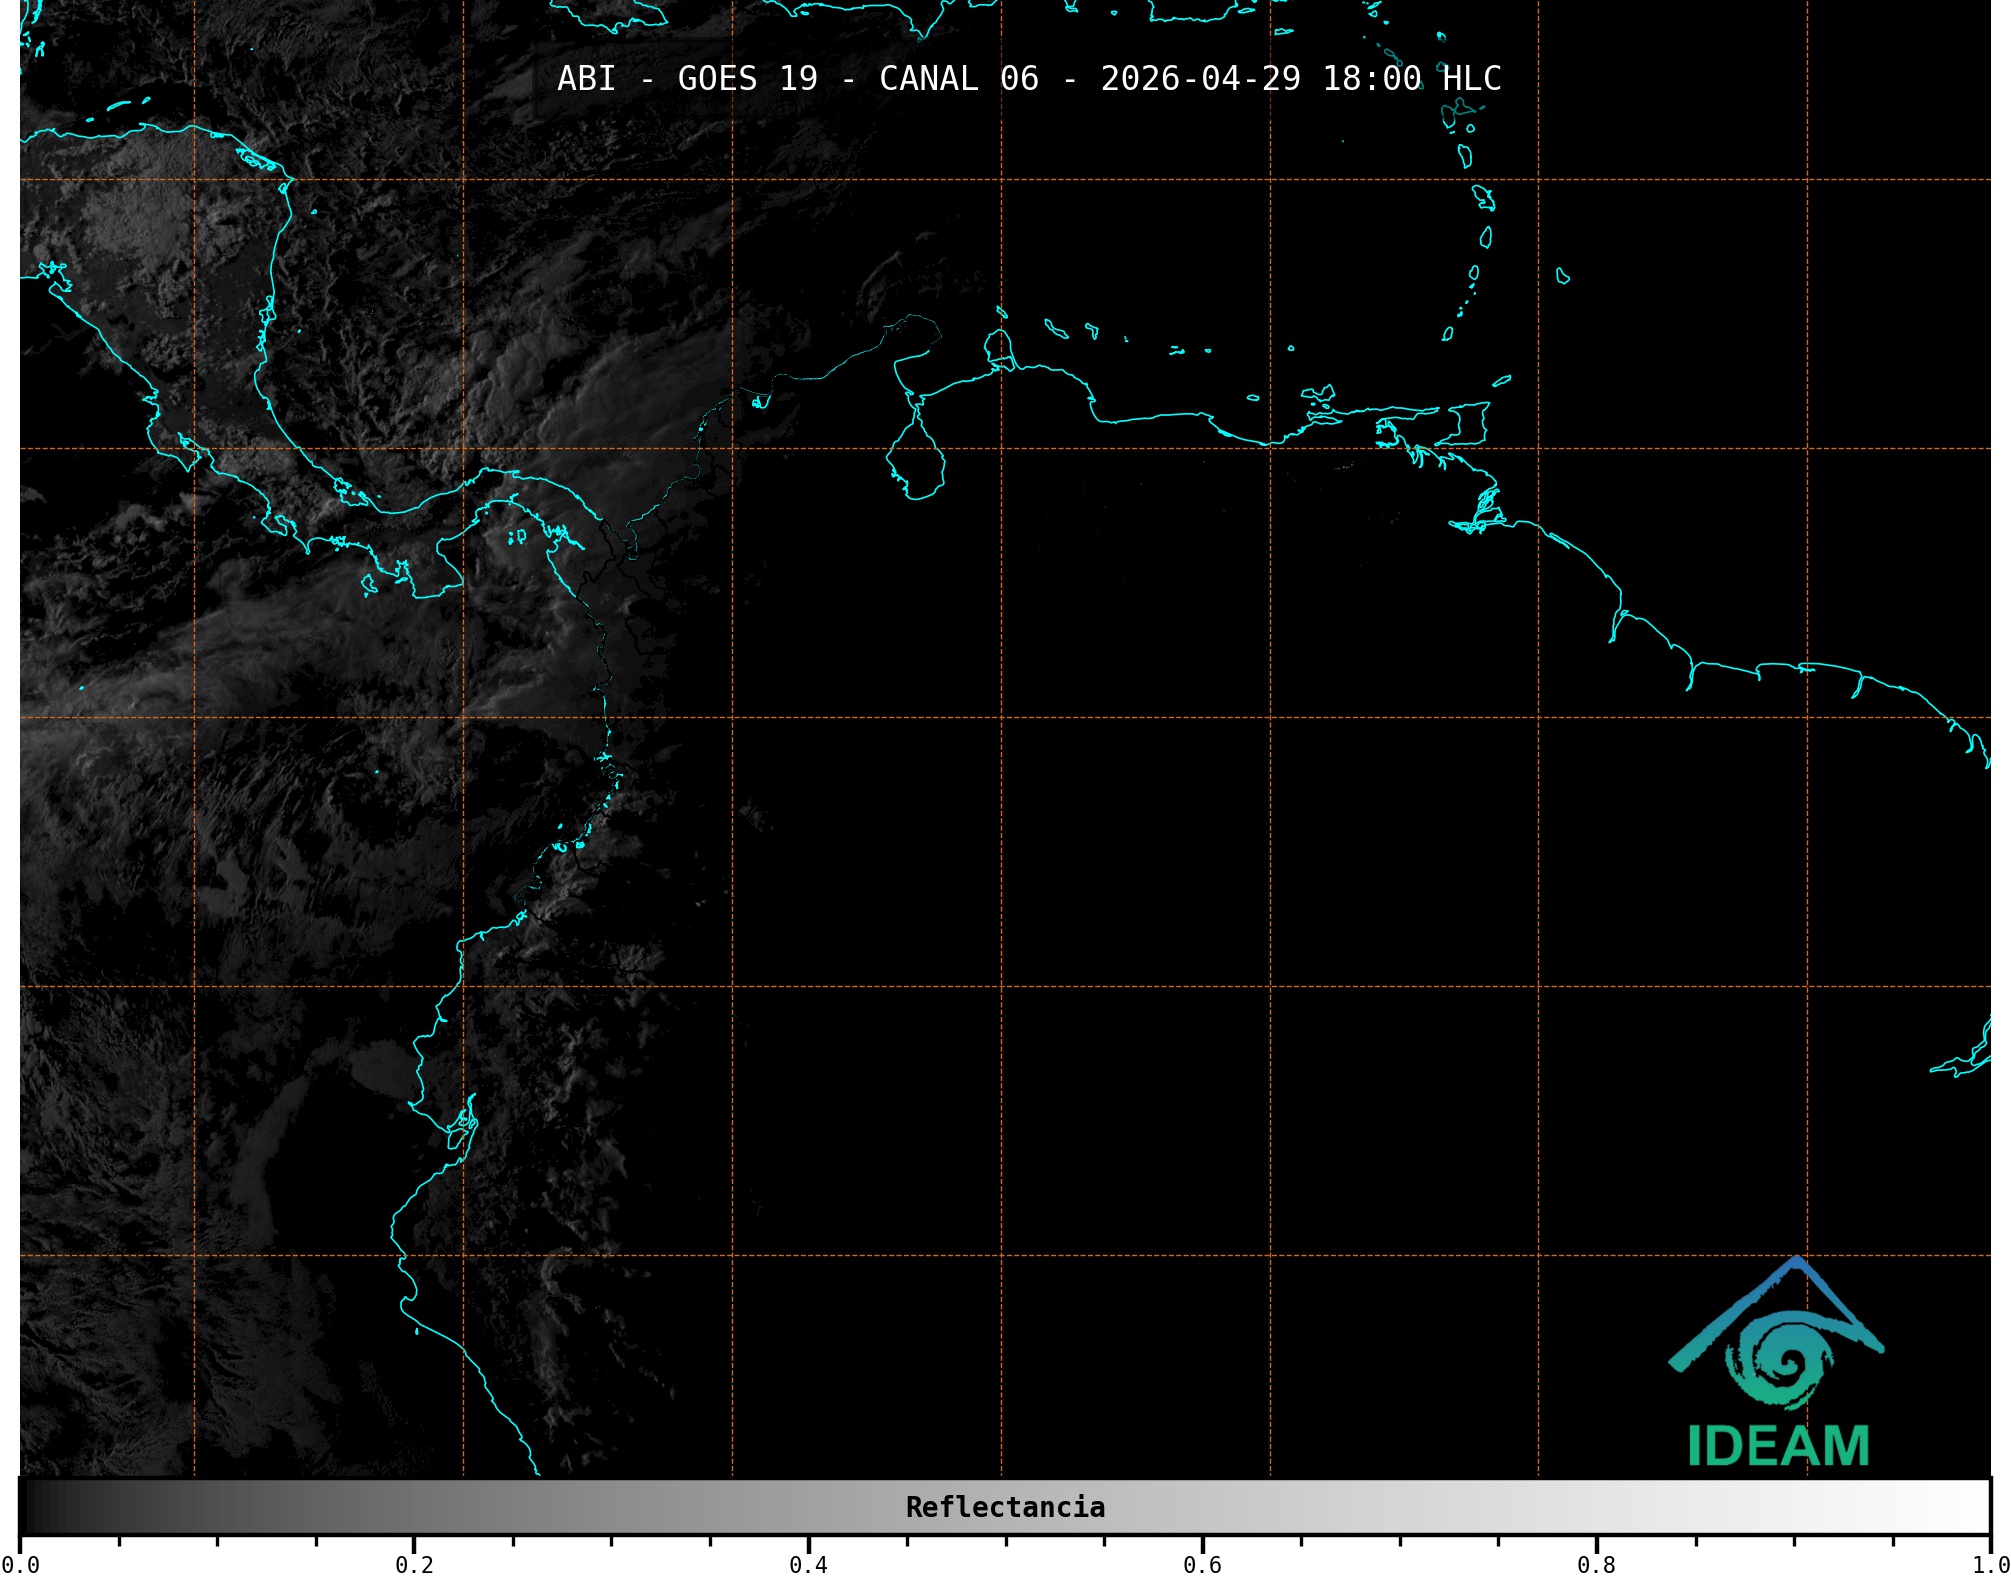Viewport: 2011px width, 1577px height.
Task: Click the IDEAM spiral logo icon
Action: click(x=1787, y=1362)
